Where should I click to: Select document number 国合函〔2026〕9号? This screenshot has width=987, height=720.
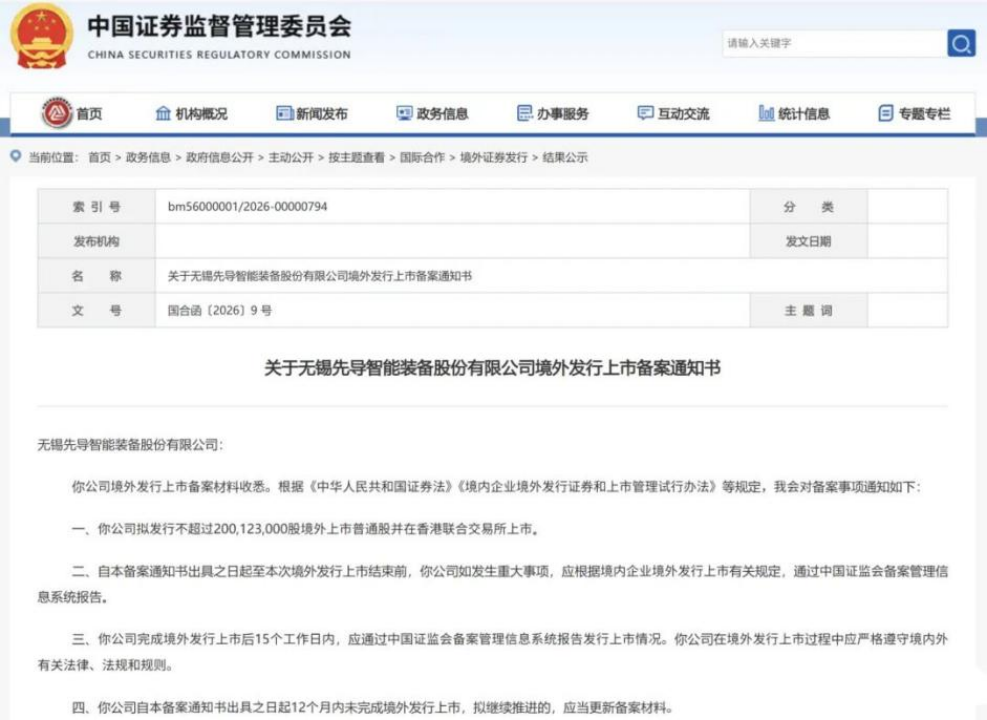[220, 310]
